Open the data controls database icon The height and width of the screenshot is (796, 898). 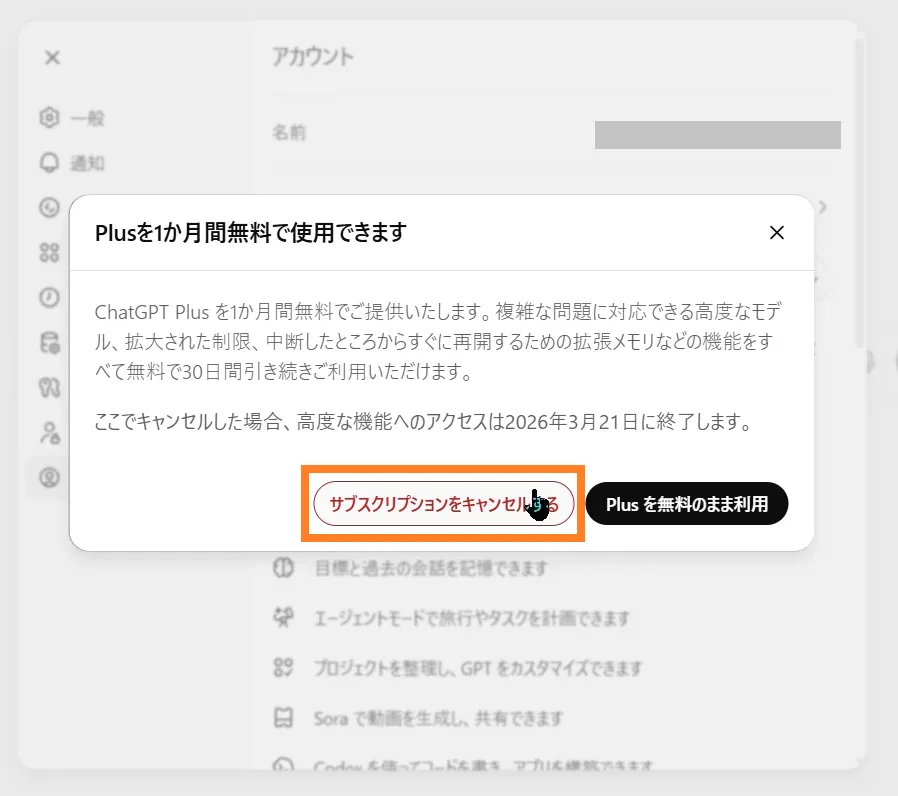point(49,342)
